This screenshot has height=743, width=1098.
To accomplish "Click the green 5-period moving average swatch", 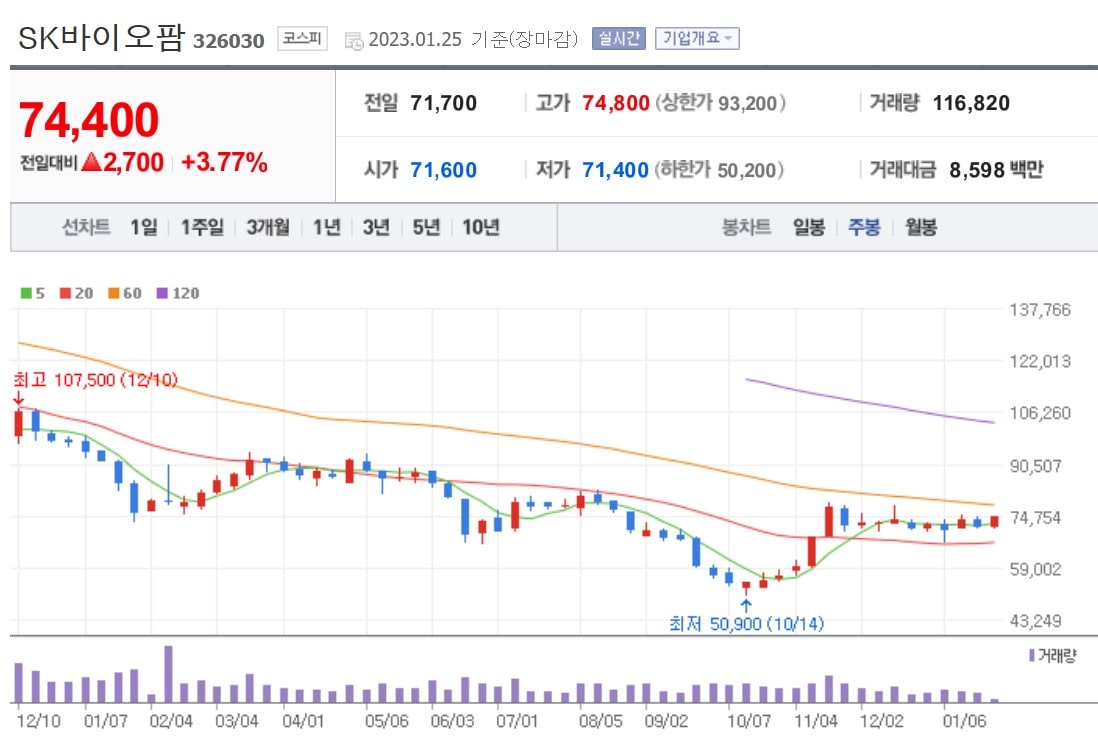I will pos(26,293).
